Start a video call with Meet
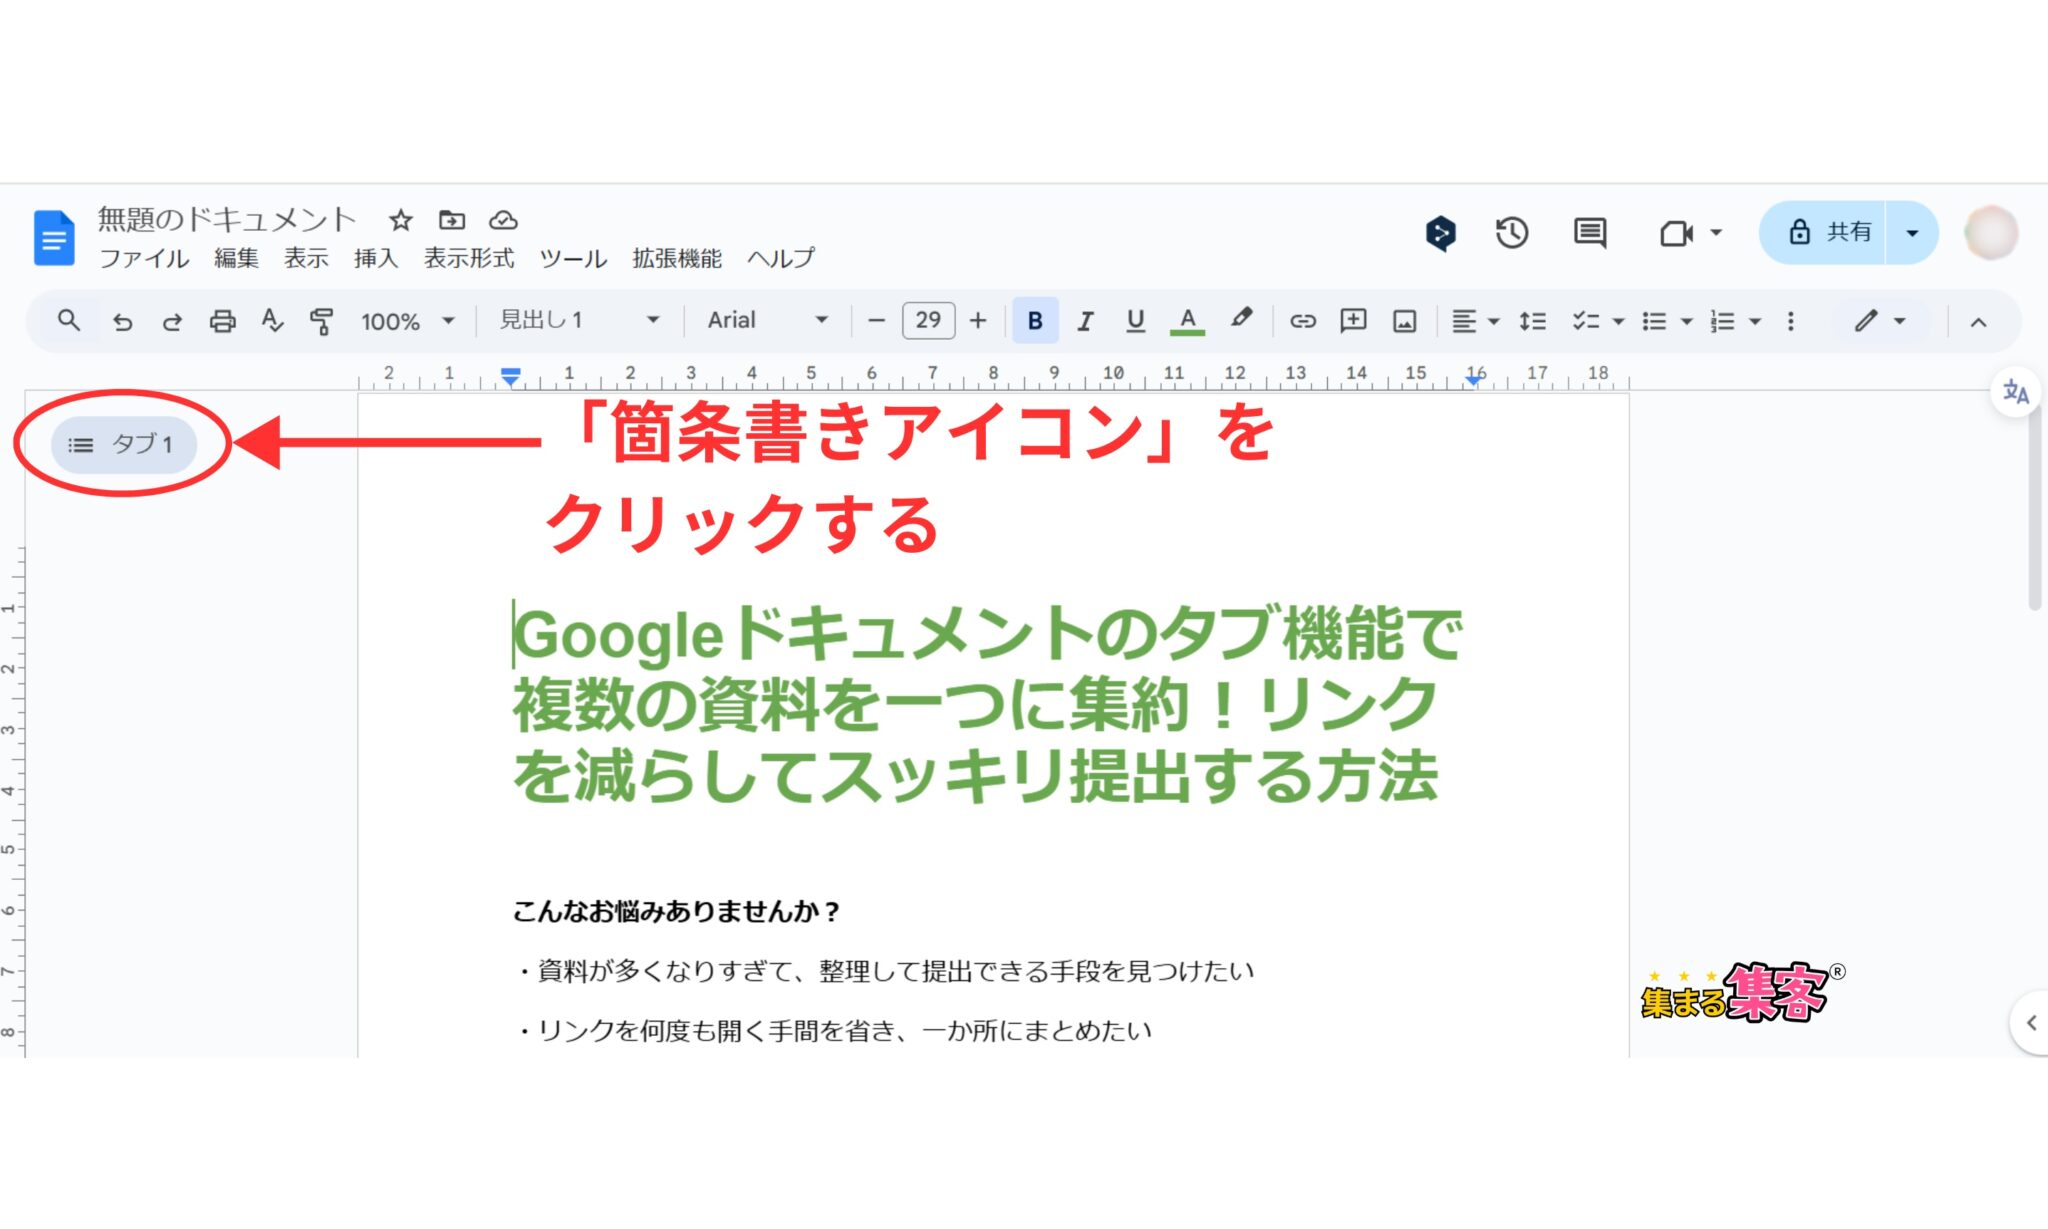 1676,234
